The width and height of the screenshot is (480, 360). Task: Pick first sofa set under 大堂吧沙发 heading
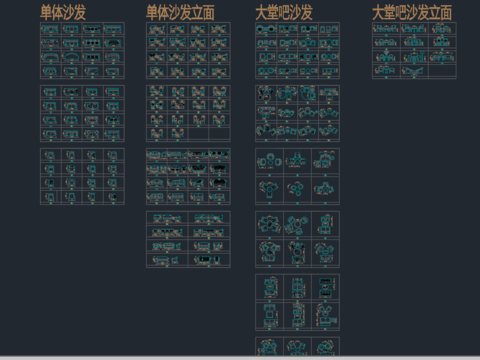tap(266, 29)
